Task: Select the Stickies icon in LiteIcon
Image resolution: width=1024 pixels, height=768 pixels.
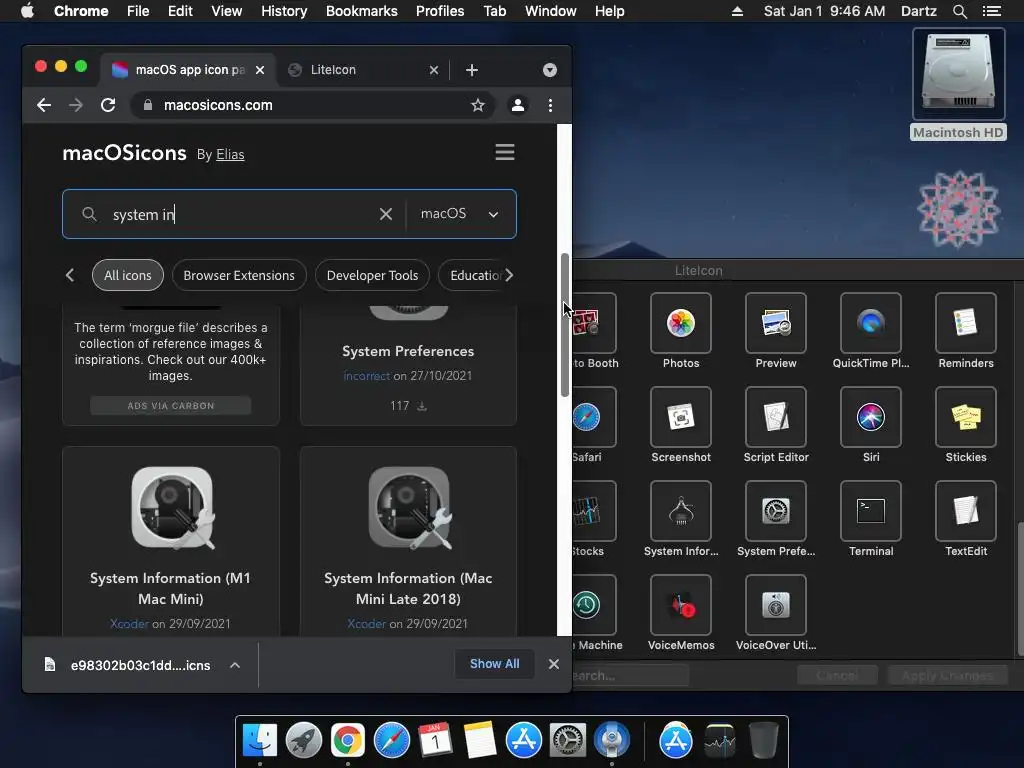Action: [966, 417]
